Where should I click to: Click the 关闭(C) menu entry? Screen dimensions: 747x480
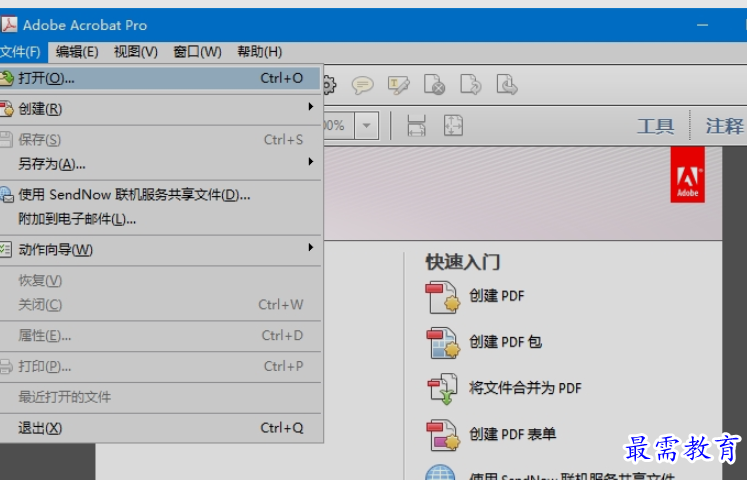tap(160, 305)
